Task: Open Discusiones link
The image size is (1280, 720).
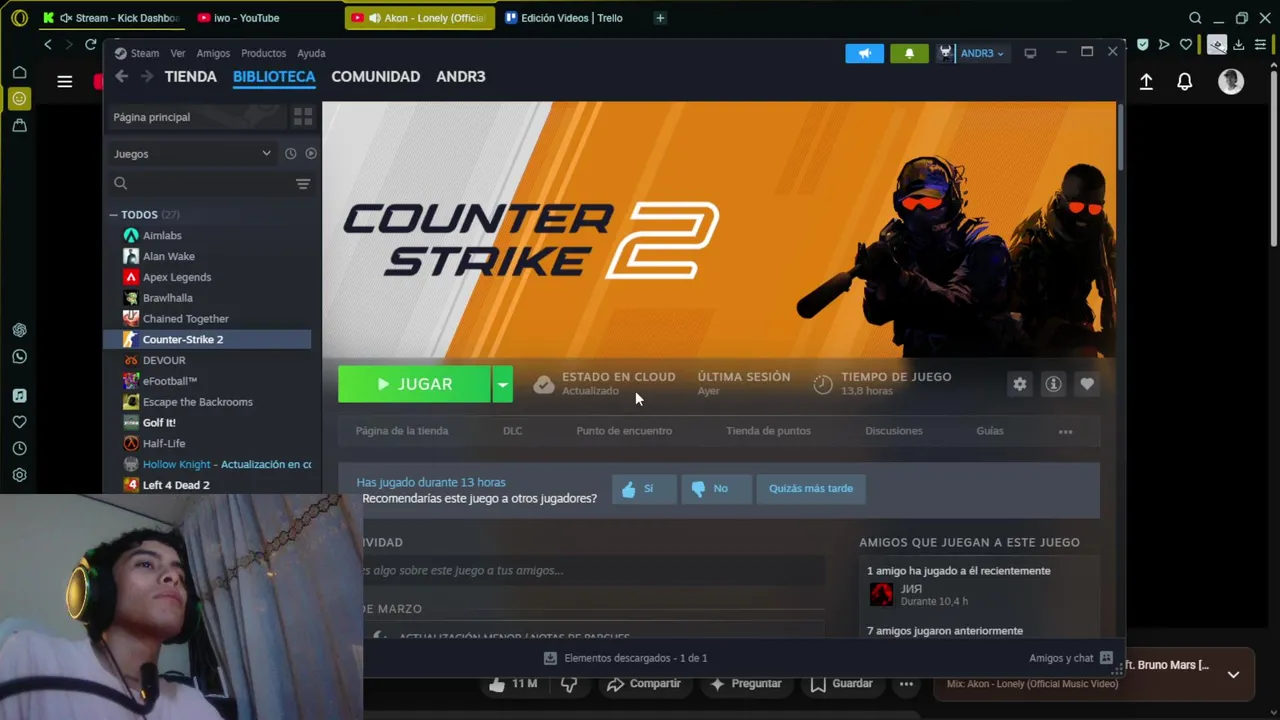Action: coord(893,431)
